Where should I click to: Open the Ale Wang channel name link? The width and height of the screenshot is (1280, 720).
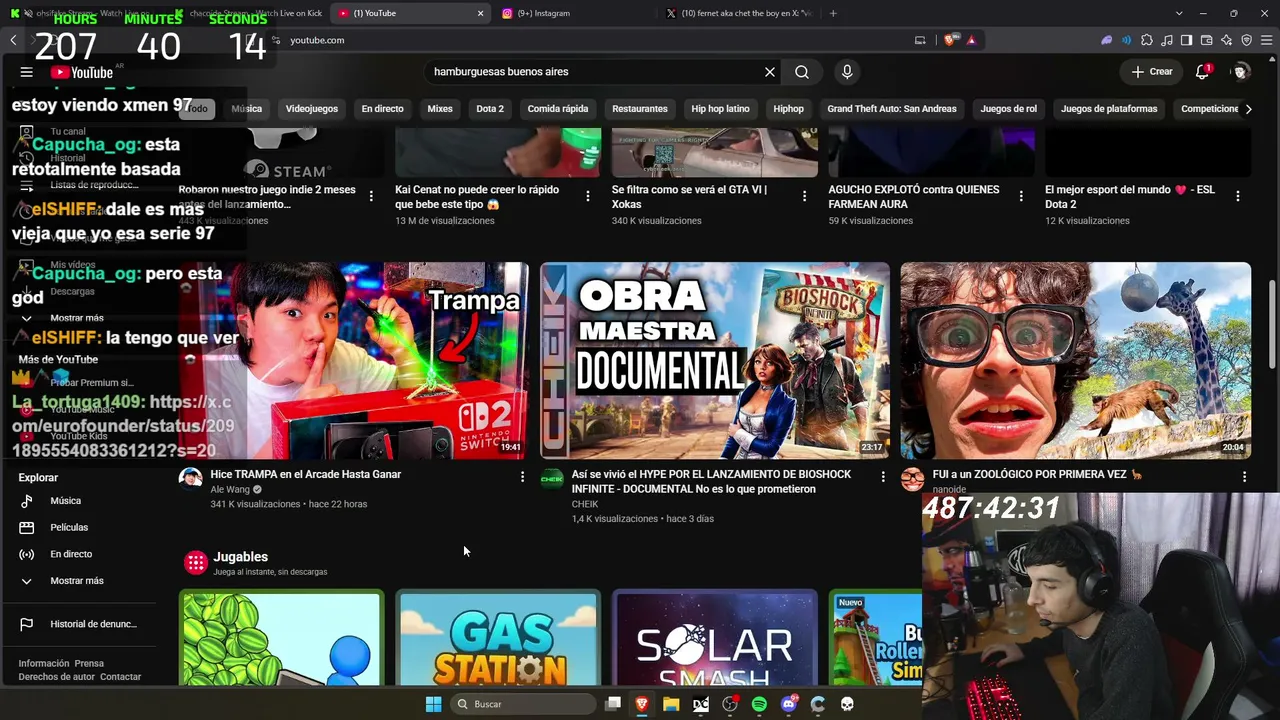(x=230, y=490)
